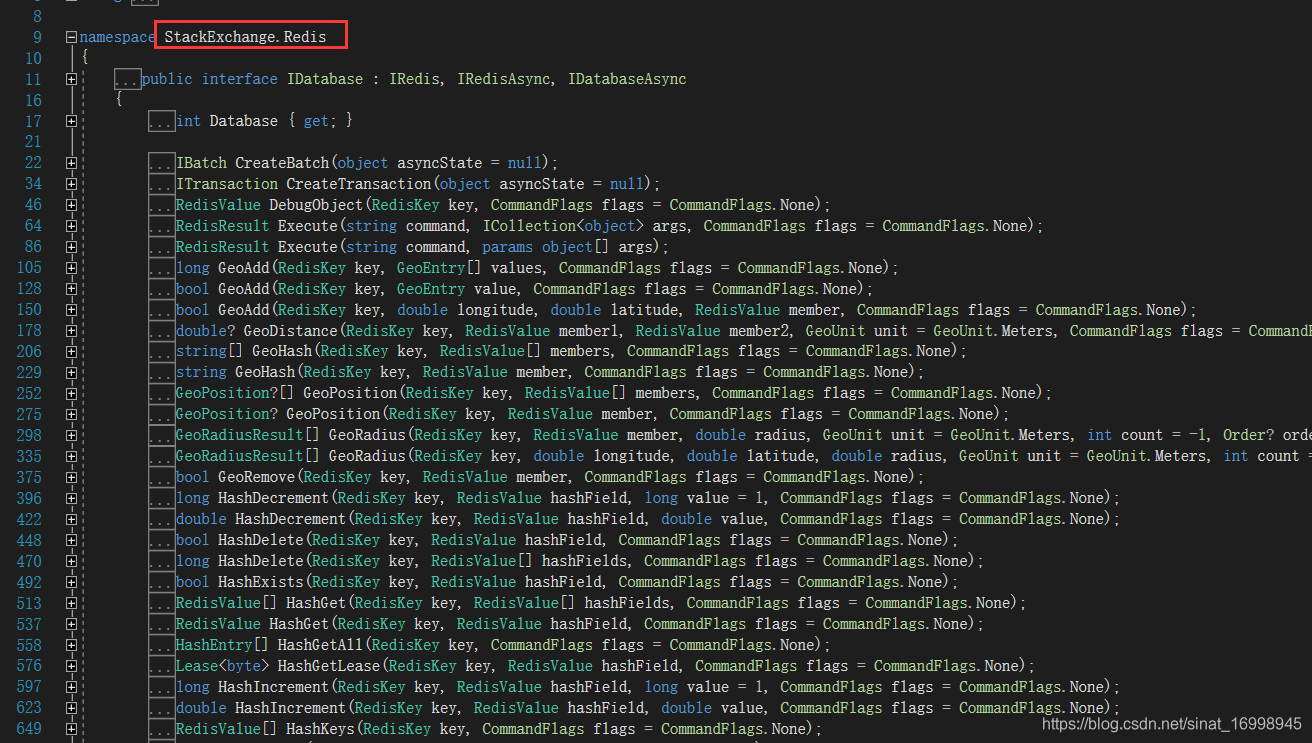1312x743 pixels.
Task: Click the ellipsis box before IDatabase declaration
Action: click(128, 78)
